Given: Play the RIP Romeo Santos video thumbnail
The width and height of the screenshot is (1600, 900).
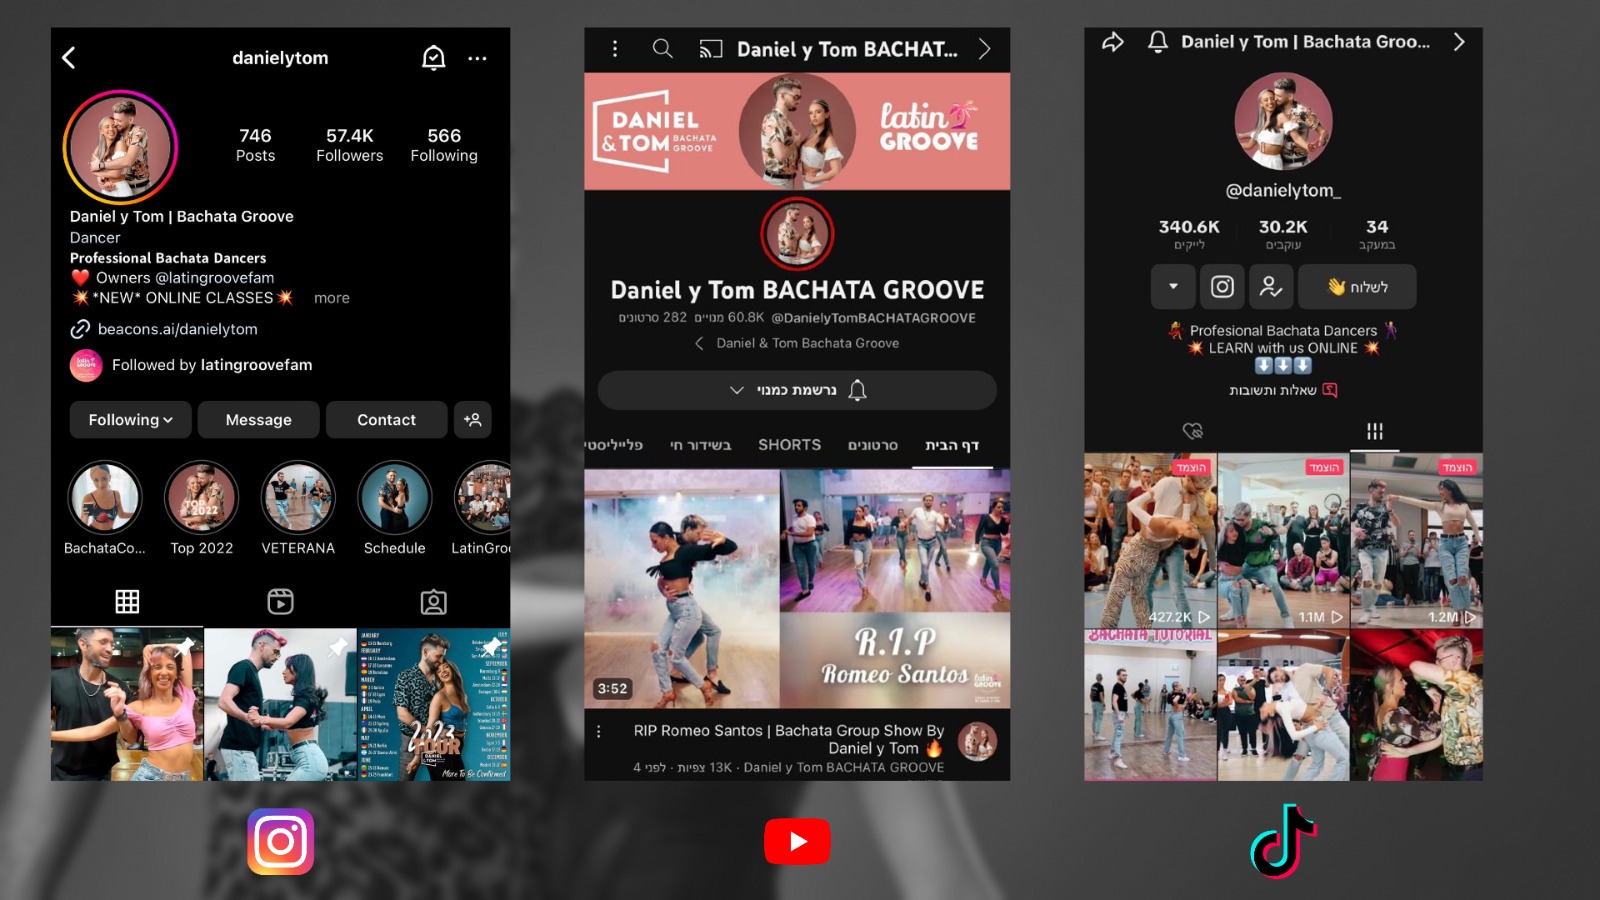Looking at the screenshot, I should [x=797, y=589].
